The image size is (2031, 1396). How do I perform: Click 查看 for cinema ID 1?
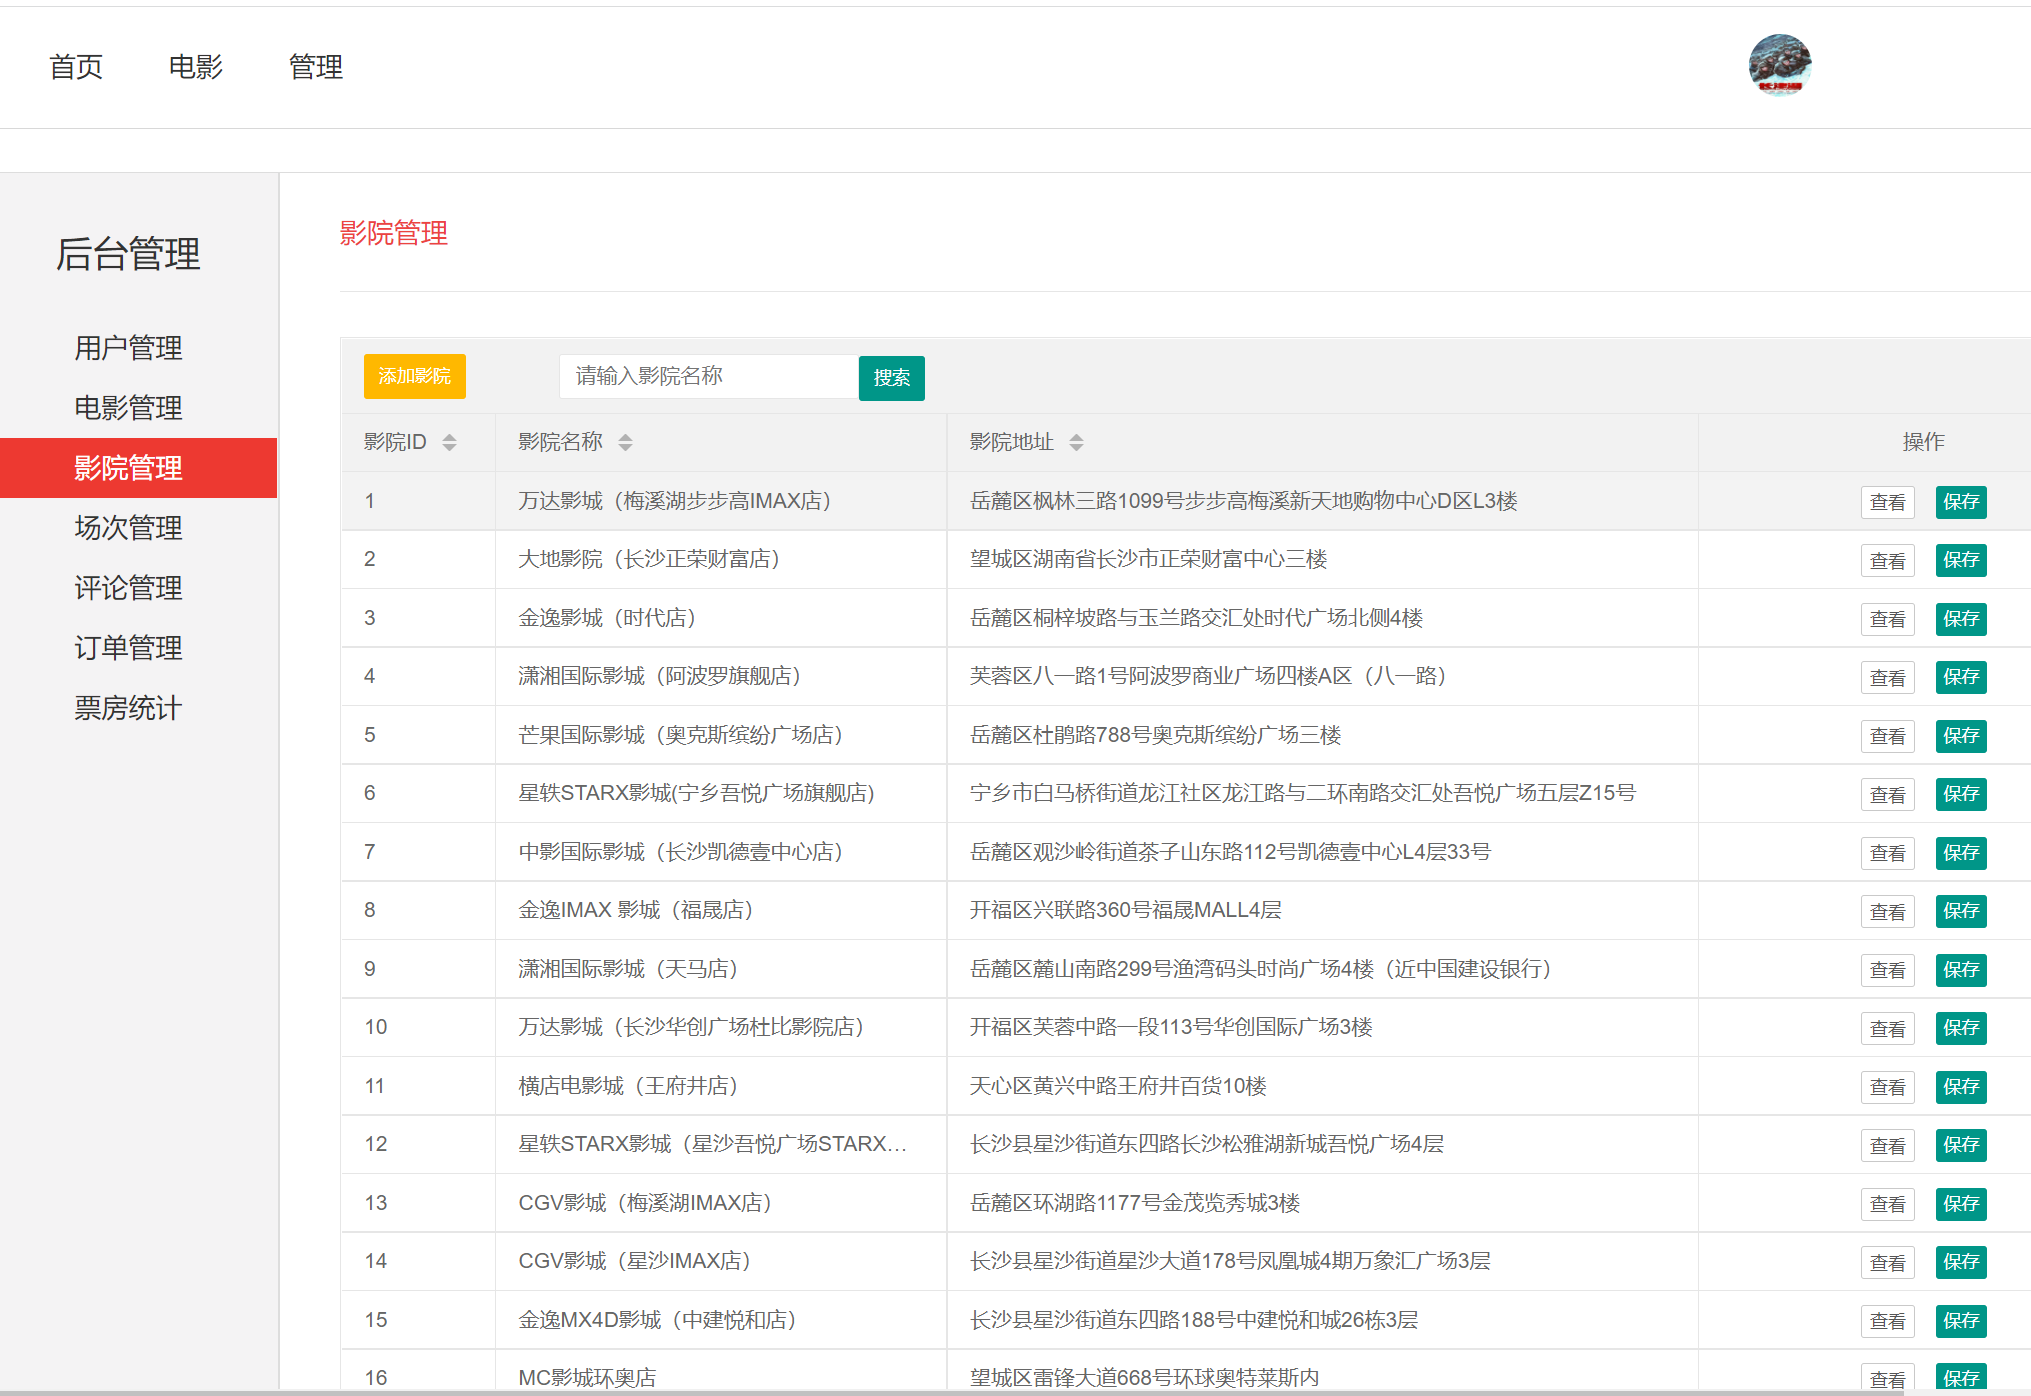1887,502
